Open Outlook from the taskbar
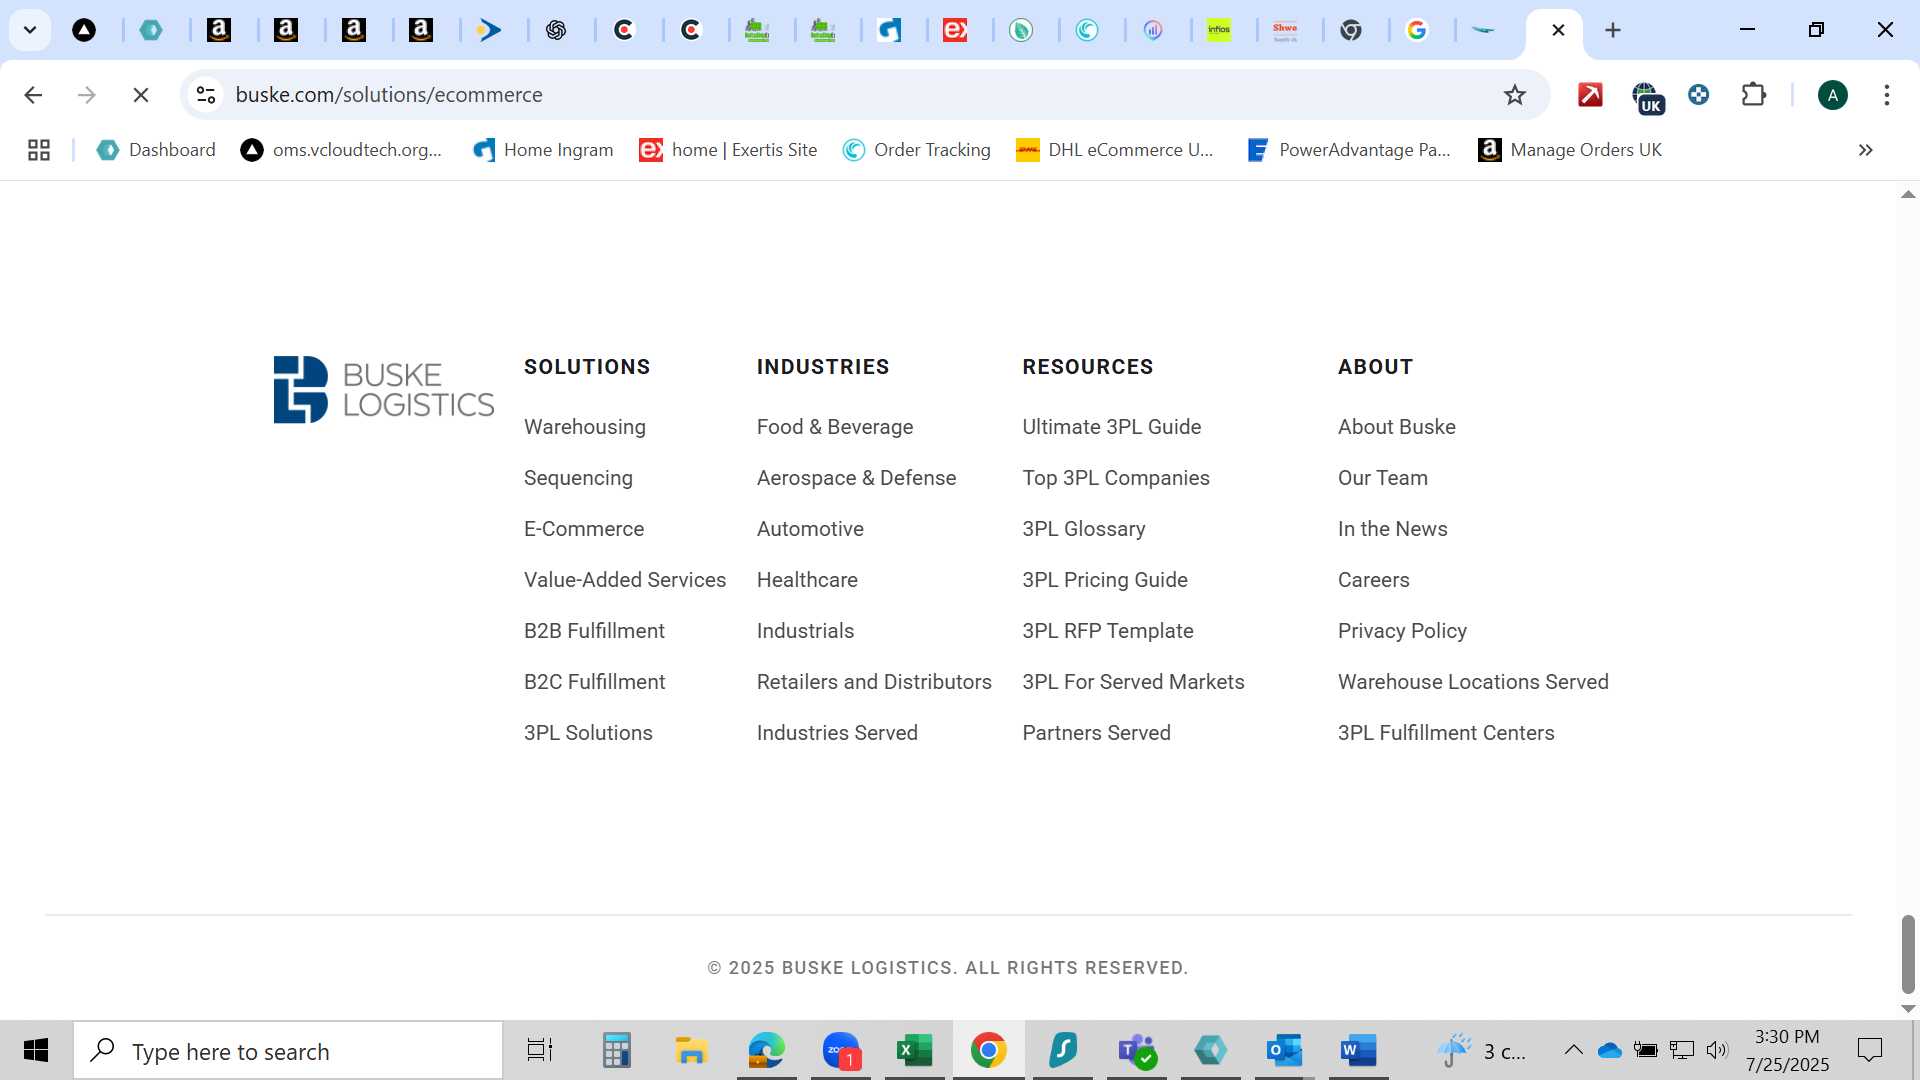 pos(1284,1050)
